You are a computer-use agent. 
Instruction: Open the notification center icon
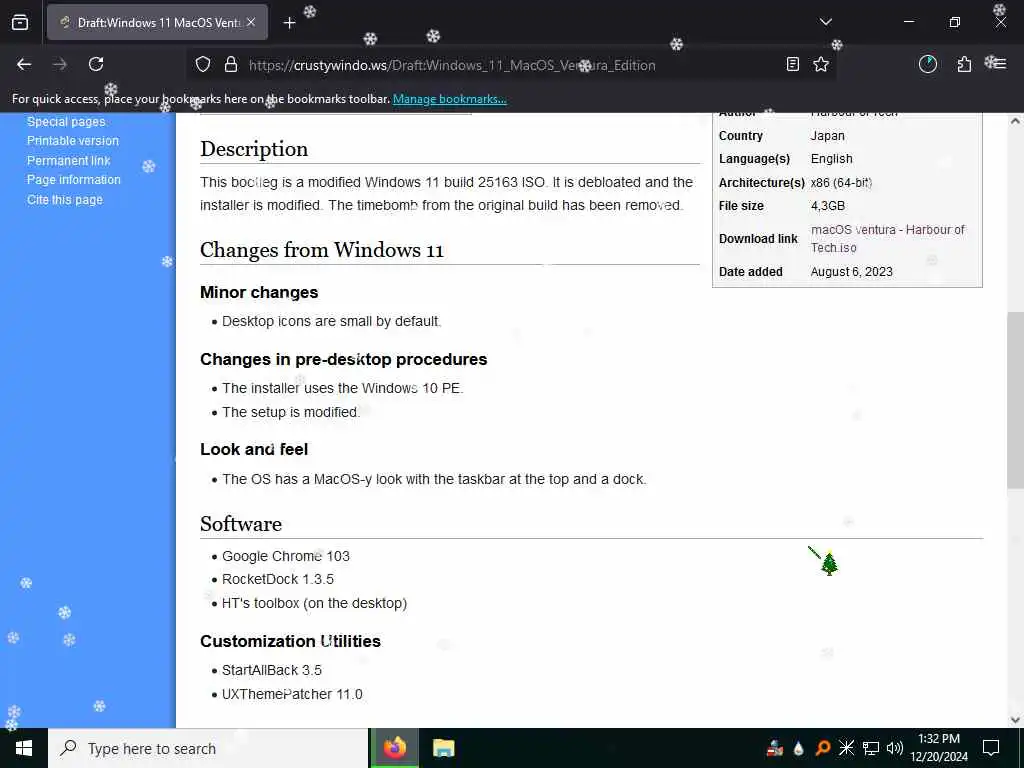[991, 748]
